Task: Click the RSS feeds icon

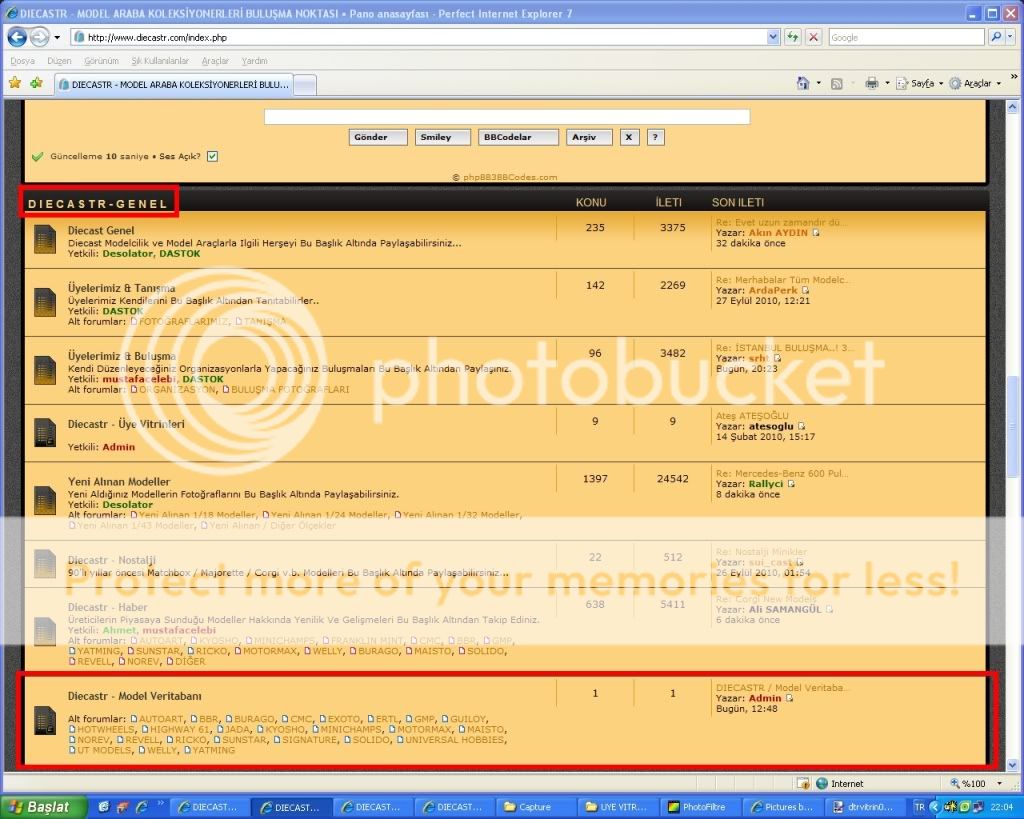Action: click(837, 84)
